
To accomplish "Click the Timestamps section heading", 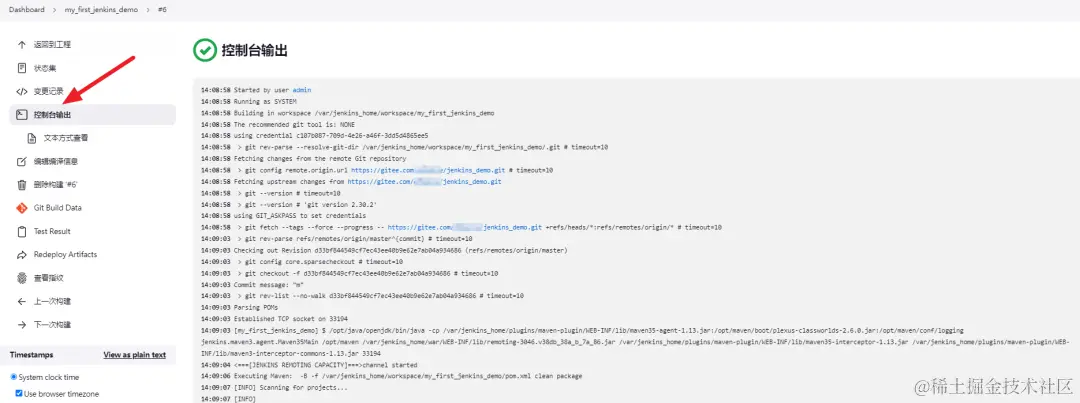I will click(31, 355).
